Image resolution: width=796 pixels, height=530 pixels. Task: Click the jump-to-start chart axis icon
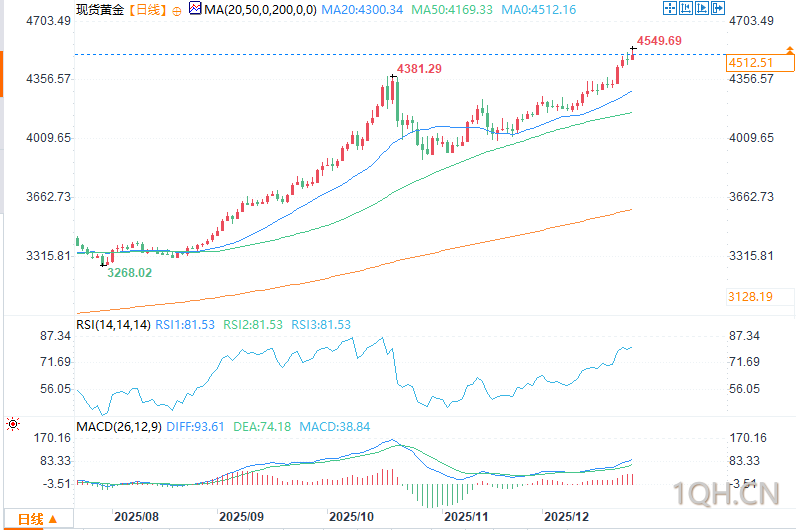click(686, 8)
